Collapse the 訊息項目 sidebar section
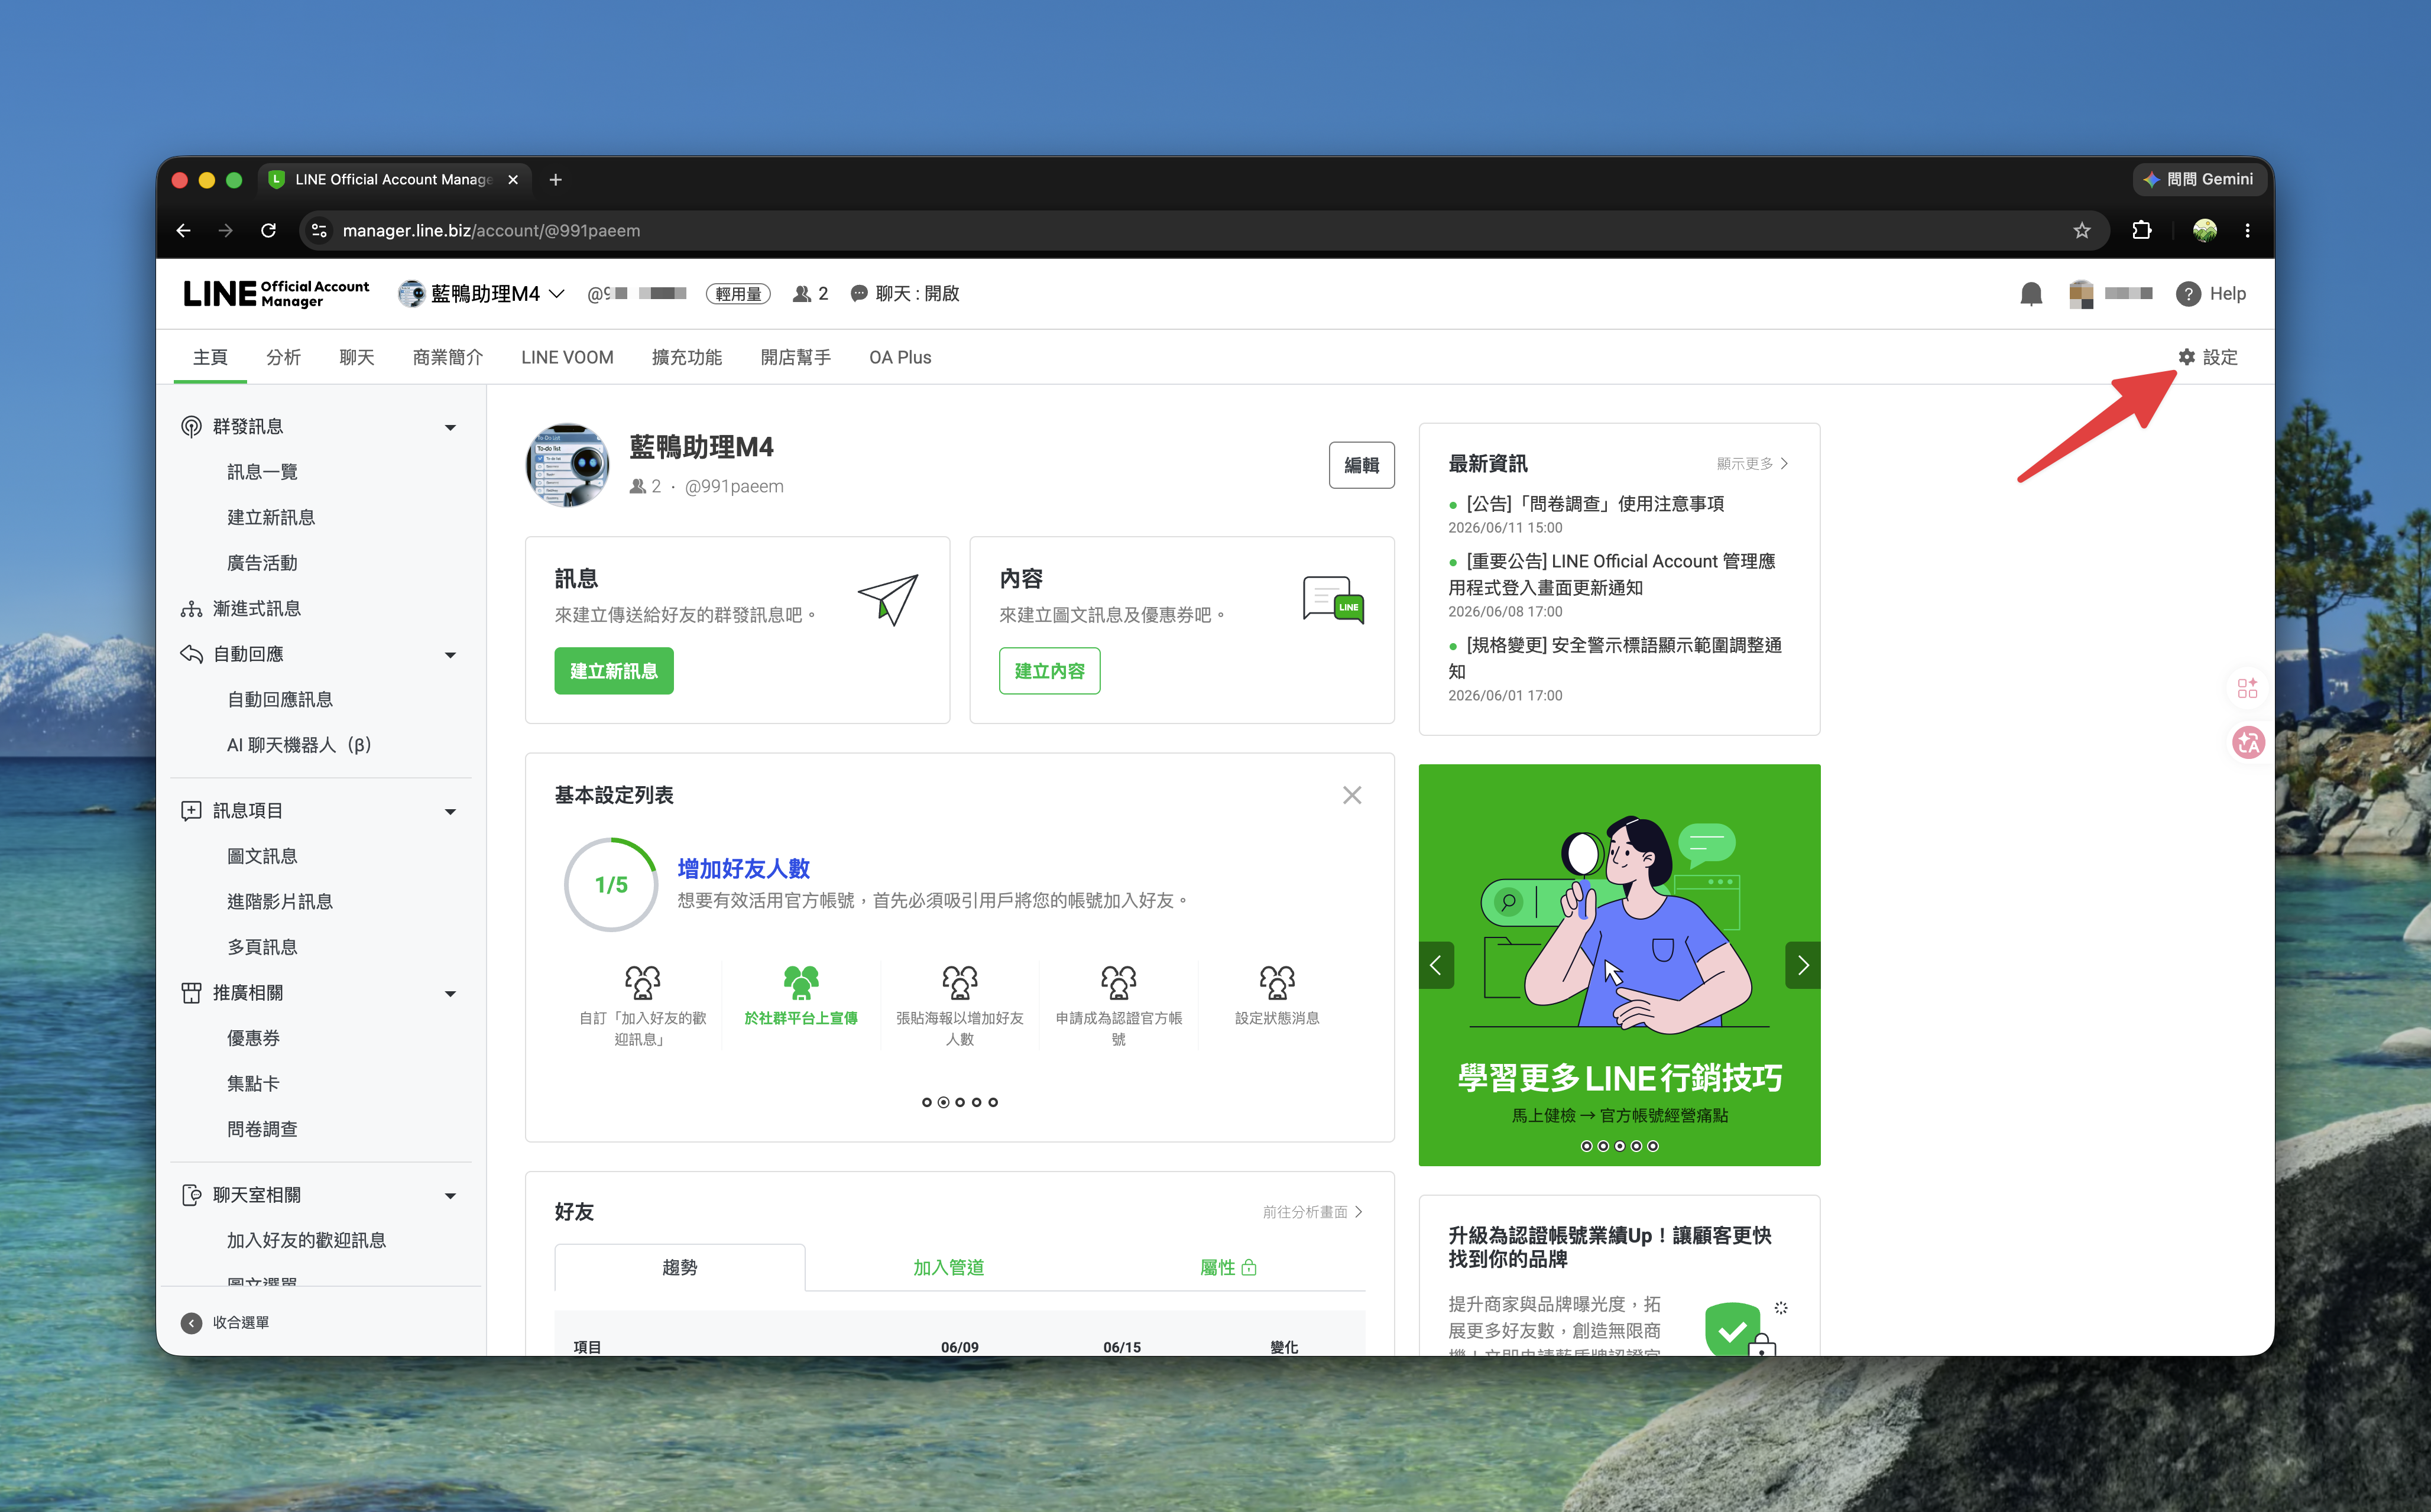The width and height of the screenshot is (2431, 1512). [x=450, y=811]
